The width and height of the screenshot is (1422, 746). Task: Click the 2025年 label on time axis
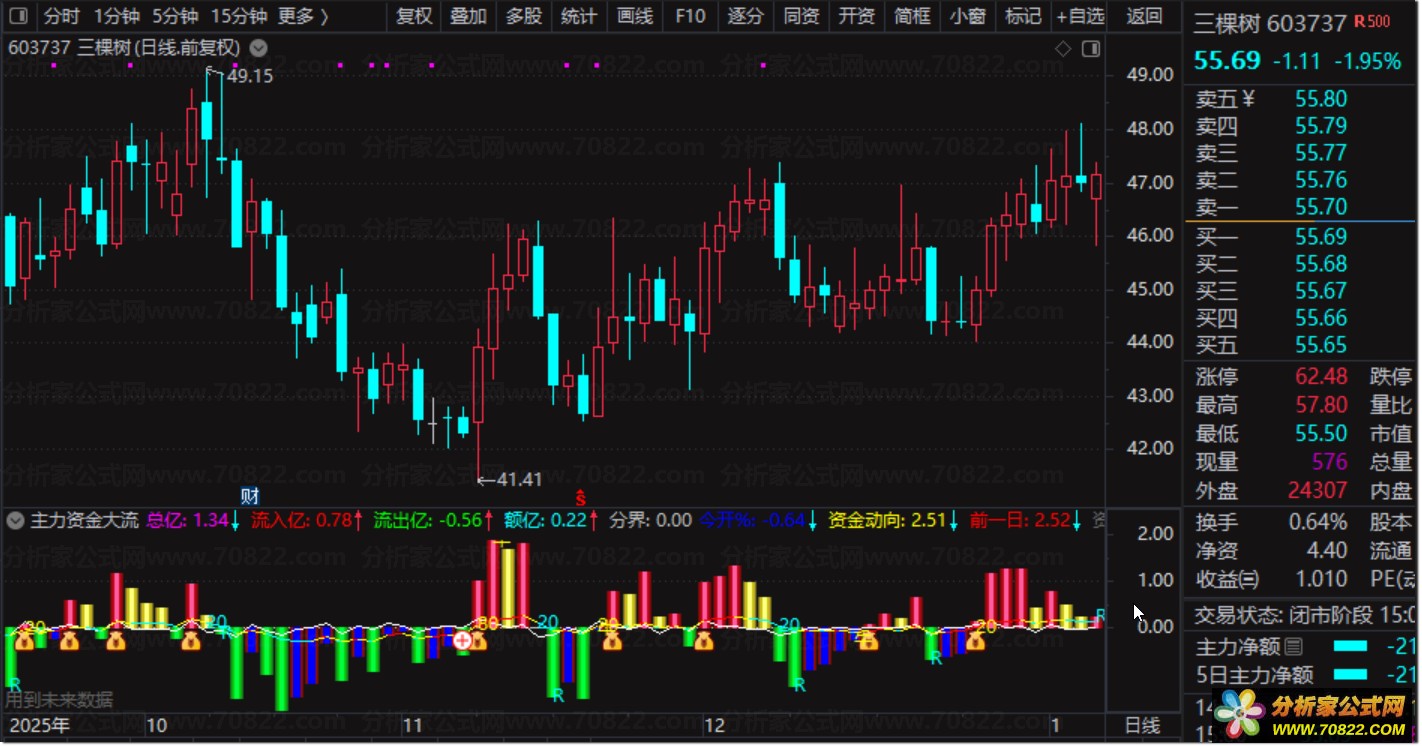click(39, 726)
